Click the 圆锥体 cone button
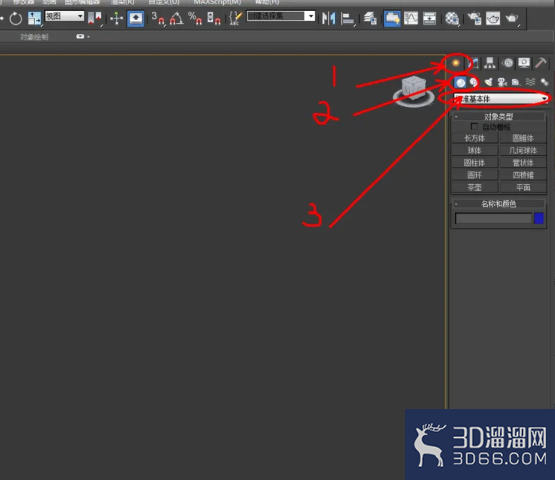This screenshot has height=480, width=555. point(523,138)
